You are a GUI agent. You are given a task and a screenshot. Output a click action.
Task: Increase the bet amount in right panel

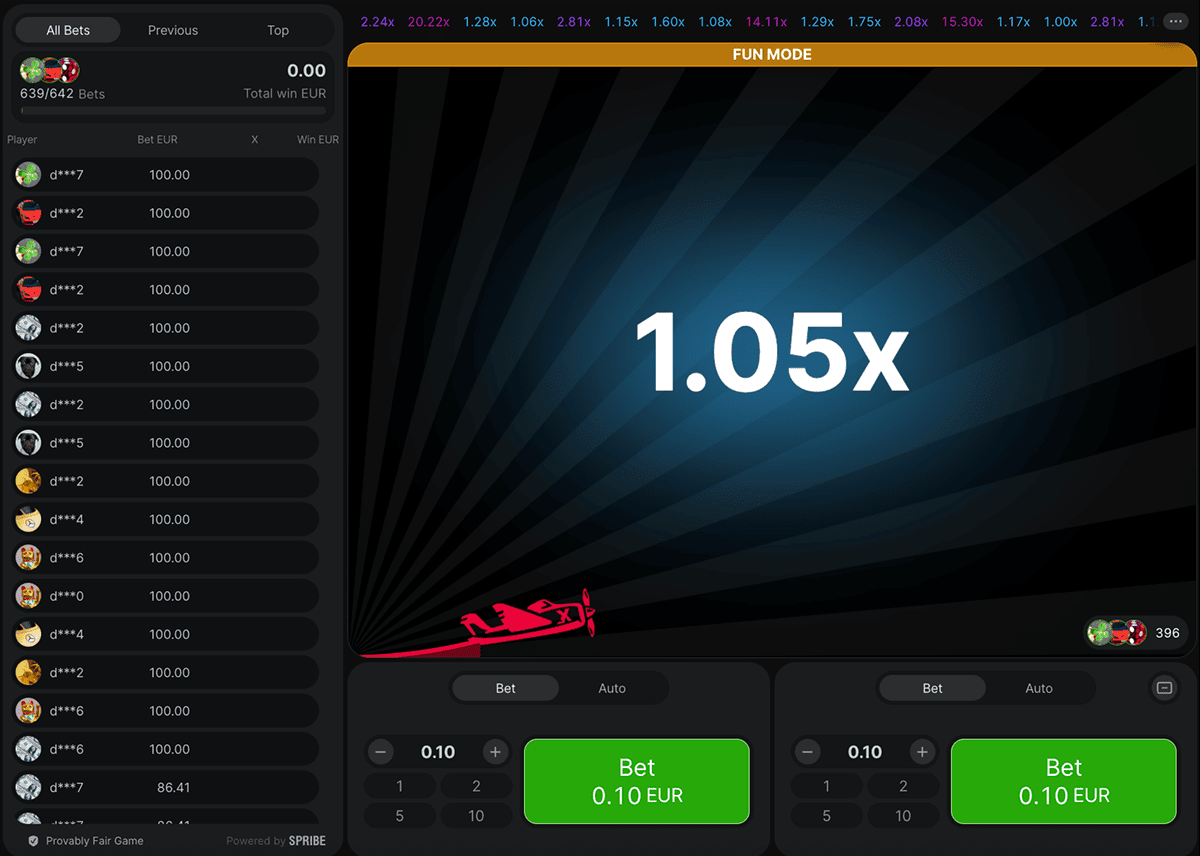click(922, 752)
